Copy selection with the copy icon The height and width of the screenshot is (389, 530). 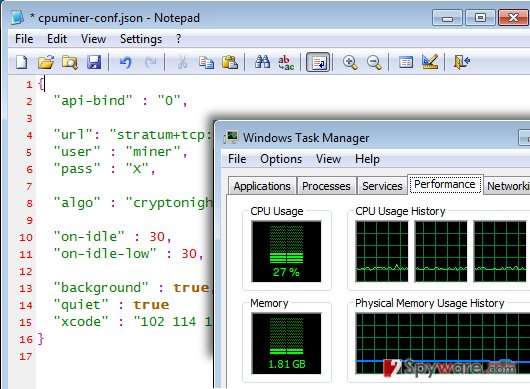coord(206,63)
